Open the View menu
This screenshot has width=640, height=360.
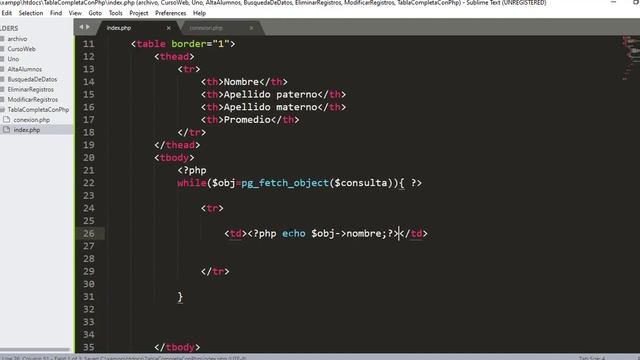(x=75, y=13)
